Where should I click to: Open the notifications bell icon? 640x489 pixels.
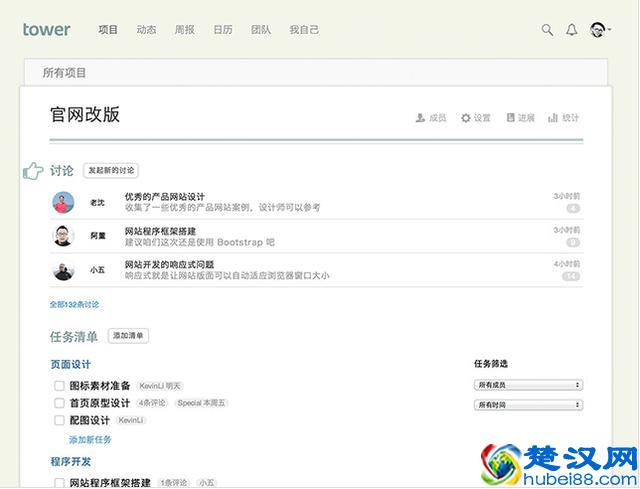tap(571, 30)
